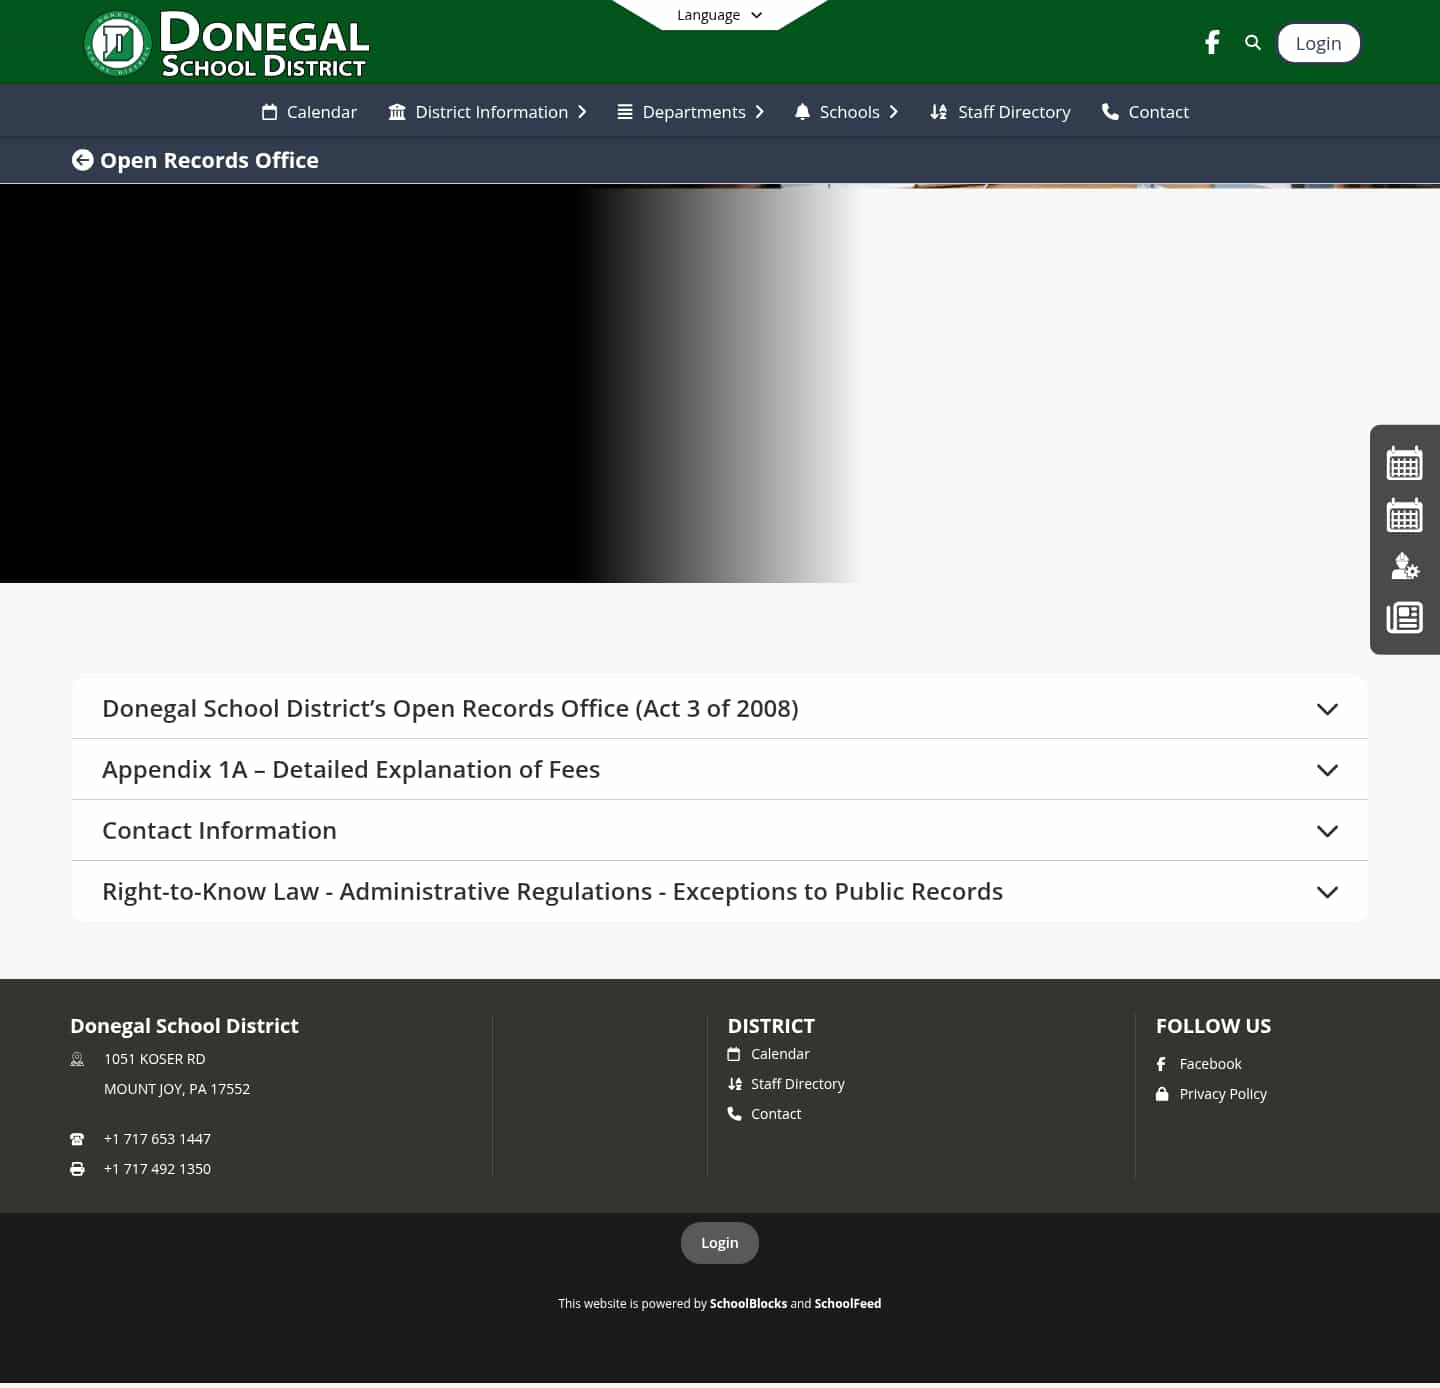Open the Schools menu
Screen dimensions: 1440x1388
847,112
